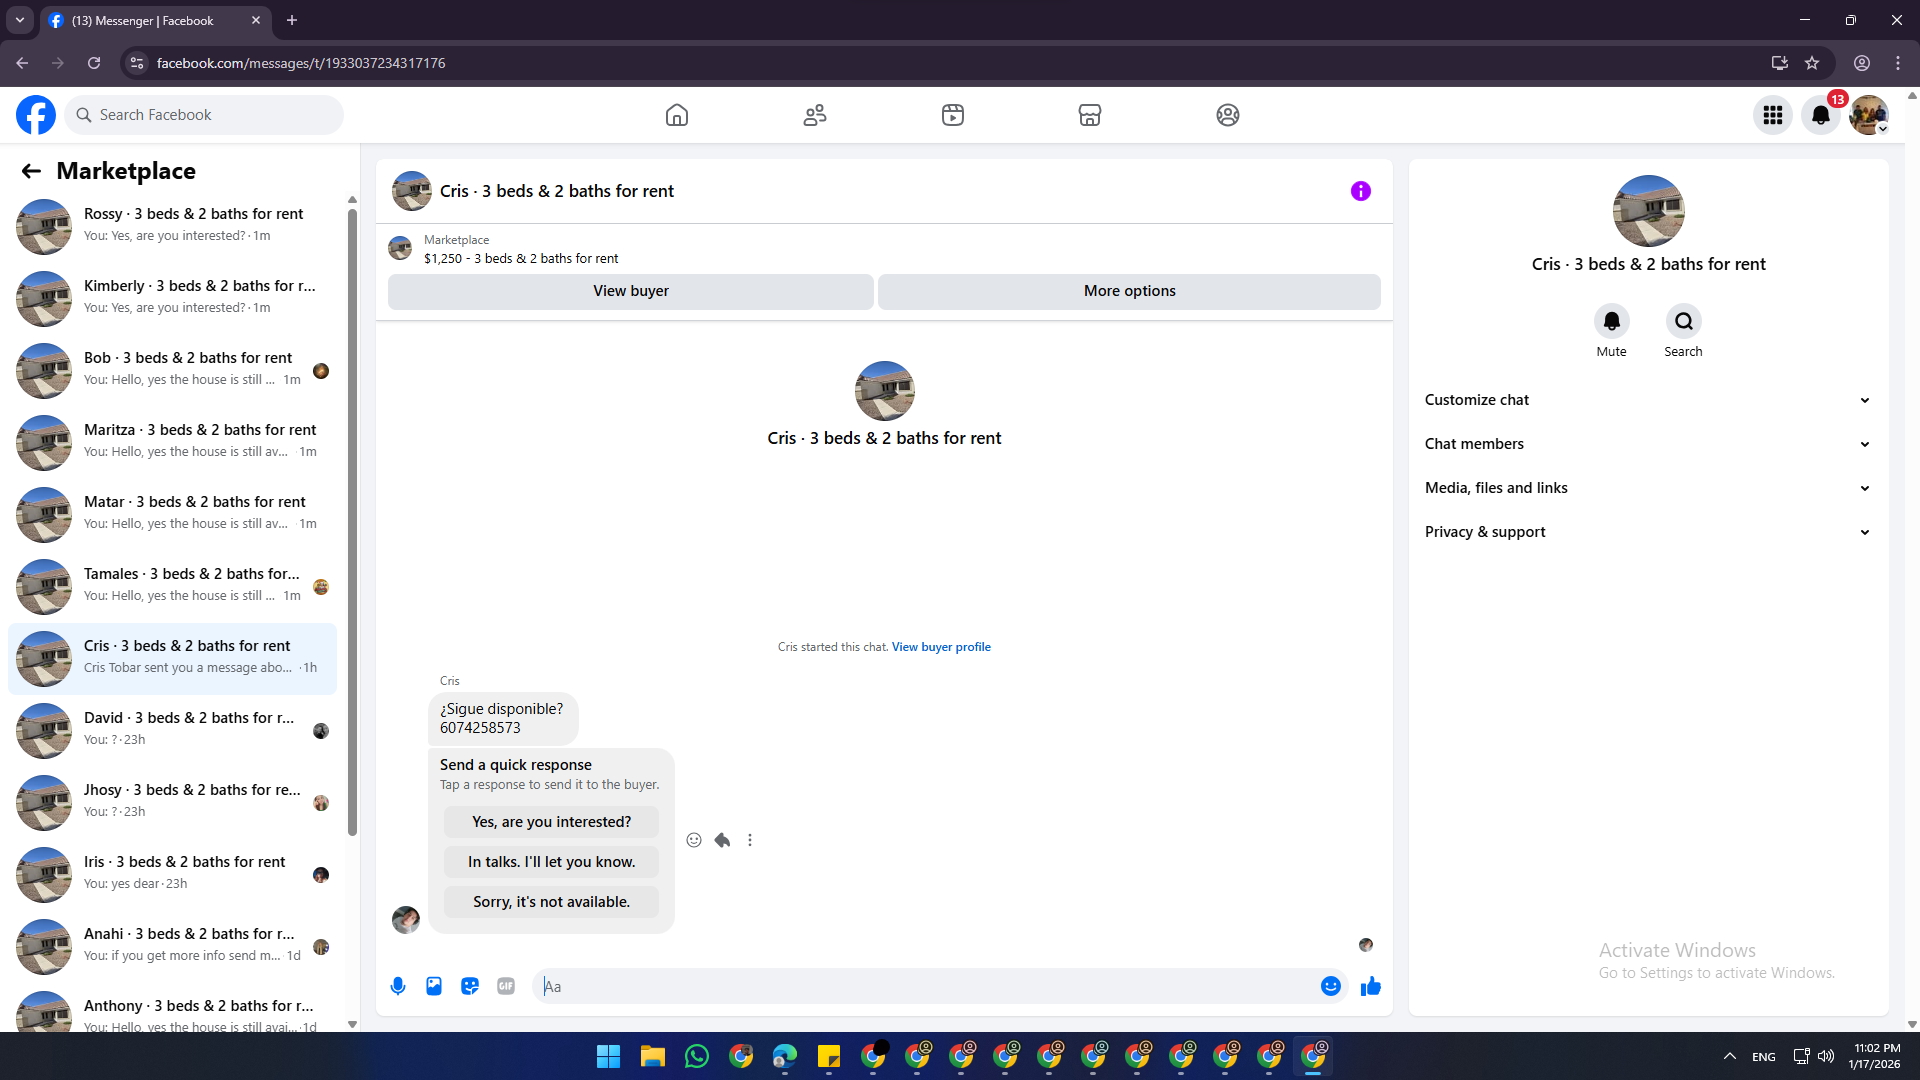The height and width of the screenshot is (1080, 1920).
Task: Go to the Home tab
Action: (x=677, y=115)
